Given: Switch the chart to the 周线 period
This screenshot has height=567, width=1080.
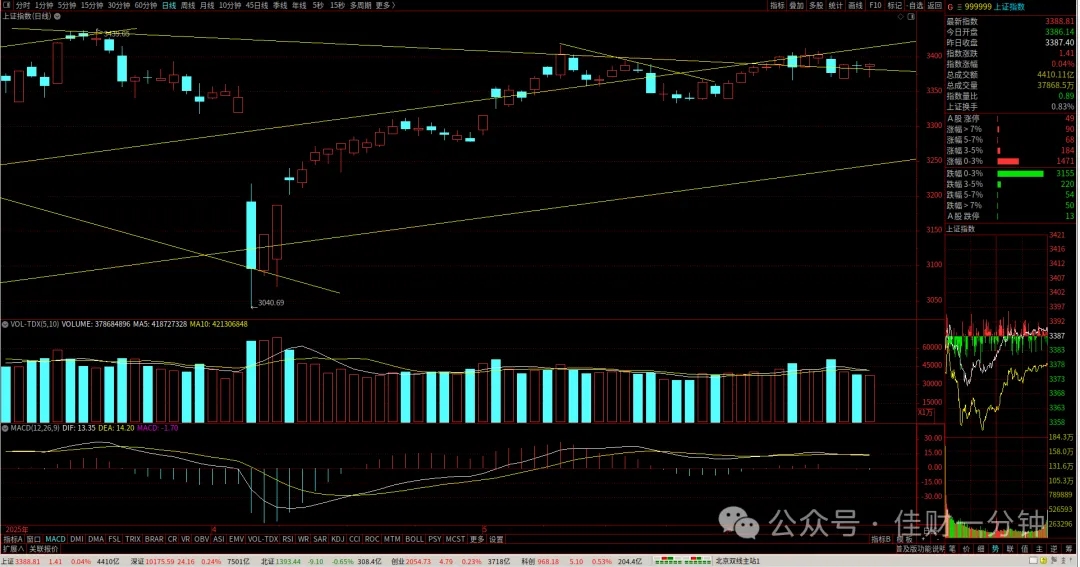Looking at the screenshot, I should tap(188, 5).
